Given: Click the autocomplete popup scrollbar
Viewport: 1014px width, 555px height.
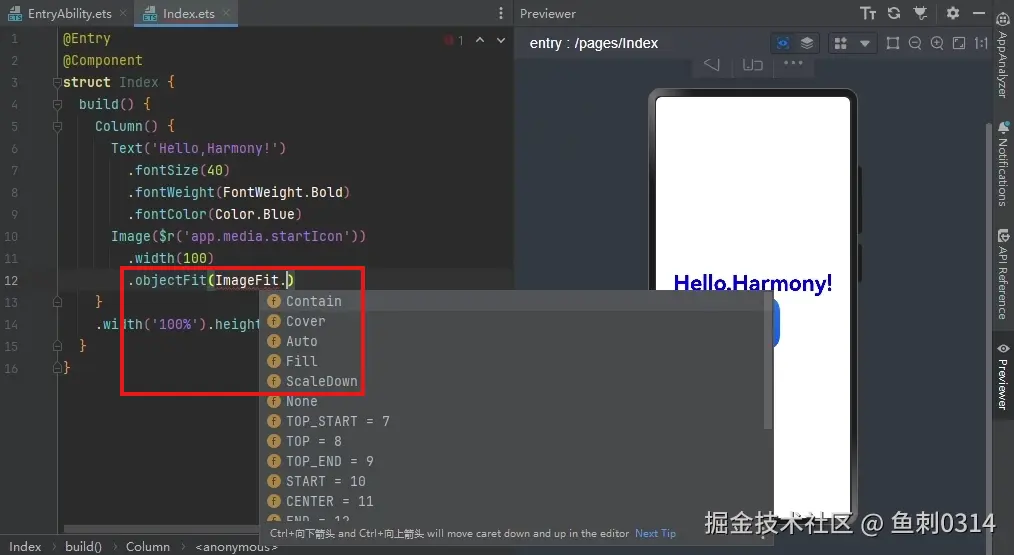Looking at the screenshot, I should [x=768, y=360].
